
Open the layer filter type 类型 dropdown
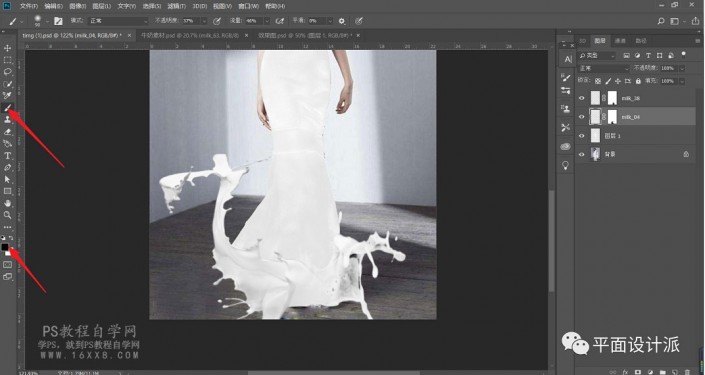[x=597, y=56]
